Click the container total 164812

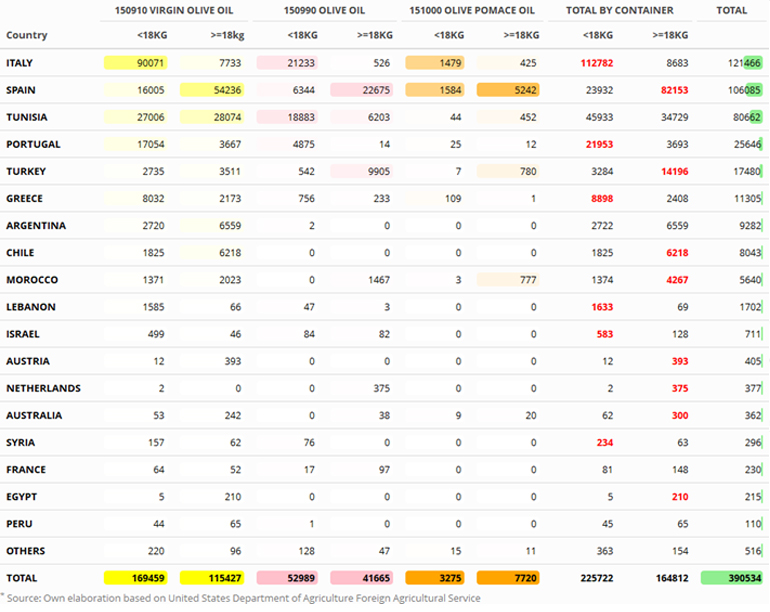click(x=672, y=578)
